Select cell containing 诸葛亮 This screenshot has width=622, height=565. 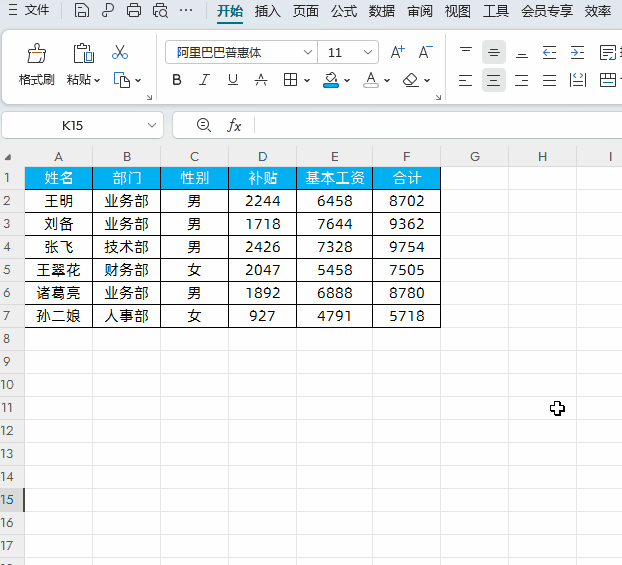58,293
